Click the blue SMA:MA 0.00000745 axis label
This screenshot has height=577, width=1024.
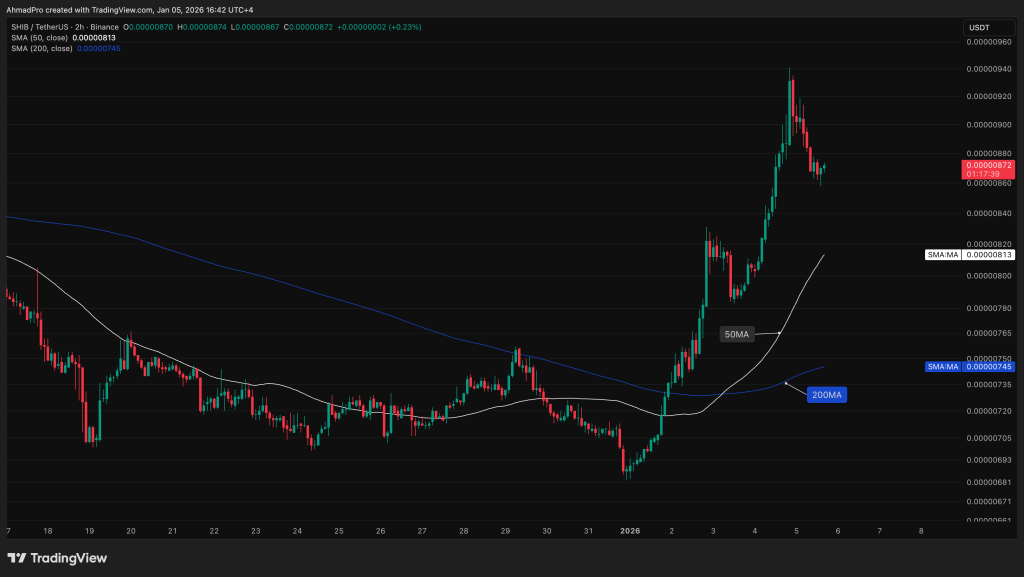click(968, 367)
